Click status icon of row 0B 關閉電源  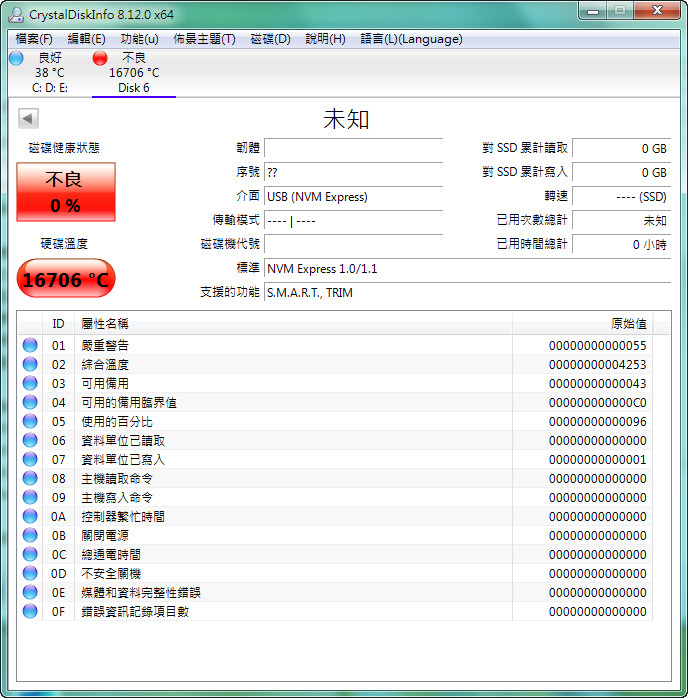coord(30,535)
